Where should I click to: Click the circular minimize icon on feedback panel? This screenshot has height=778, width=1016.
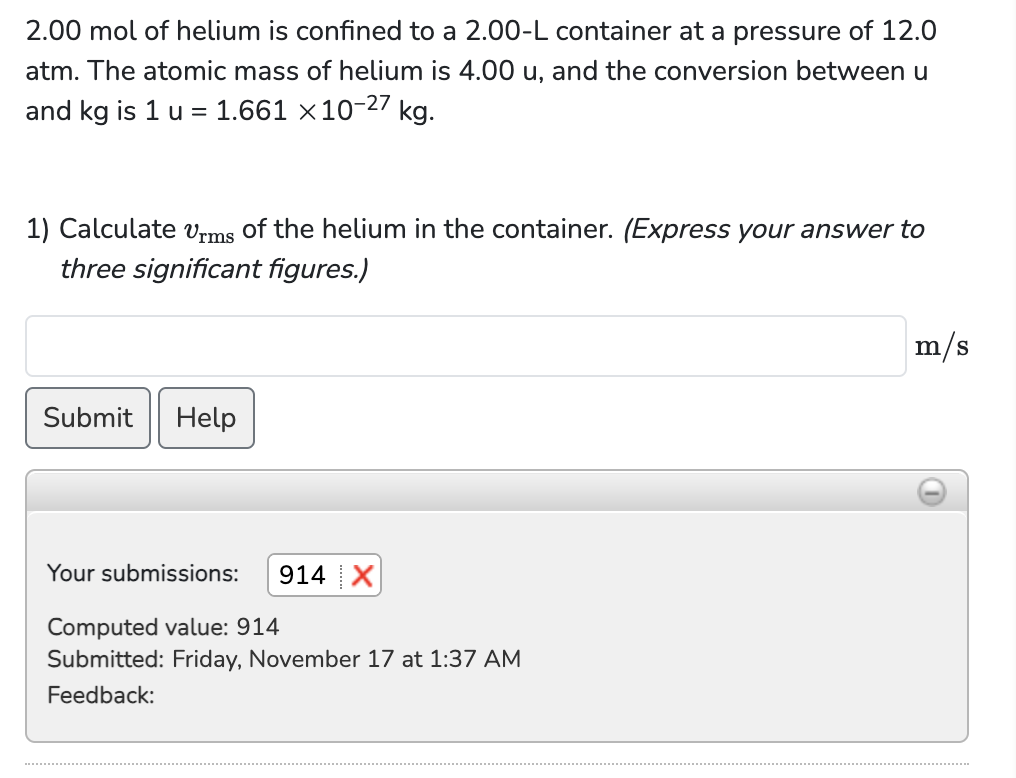coord(932,492)
